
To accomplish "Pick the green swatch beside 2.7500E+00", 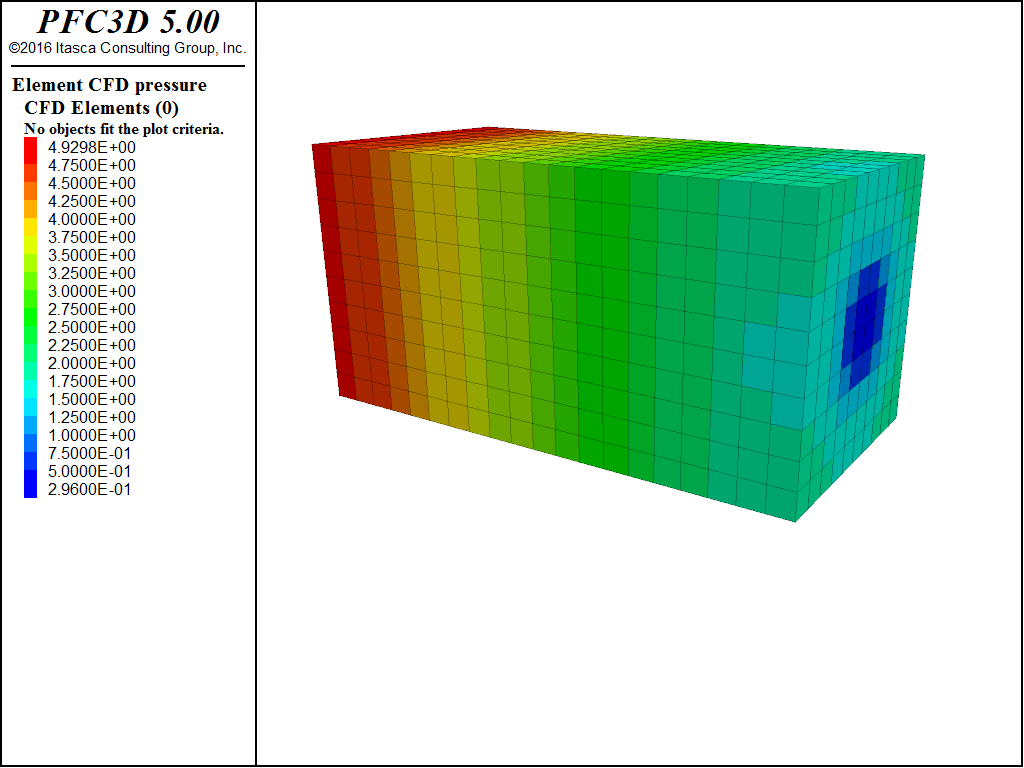I will [x=30, y=309].
